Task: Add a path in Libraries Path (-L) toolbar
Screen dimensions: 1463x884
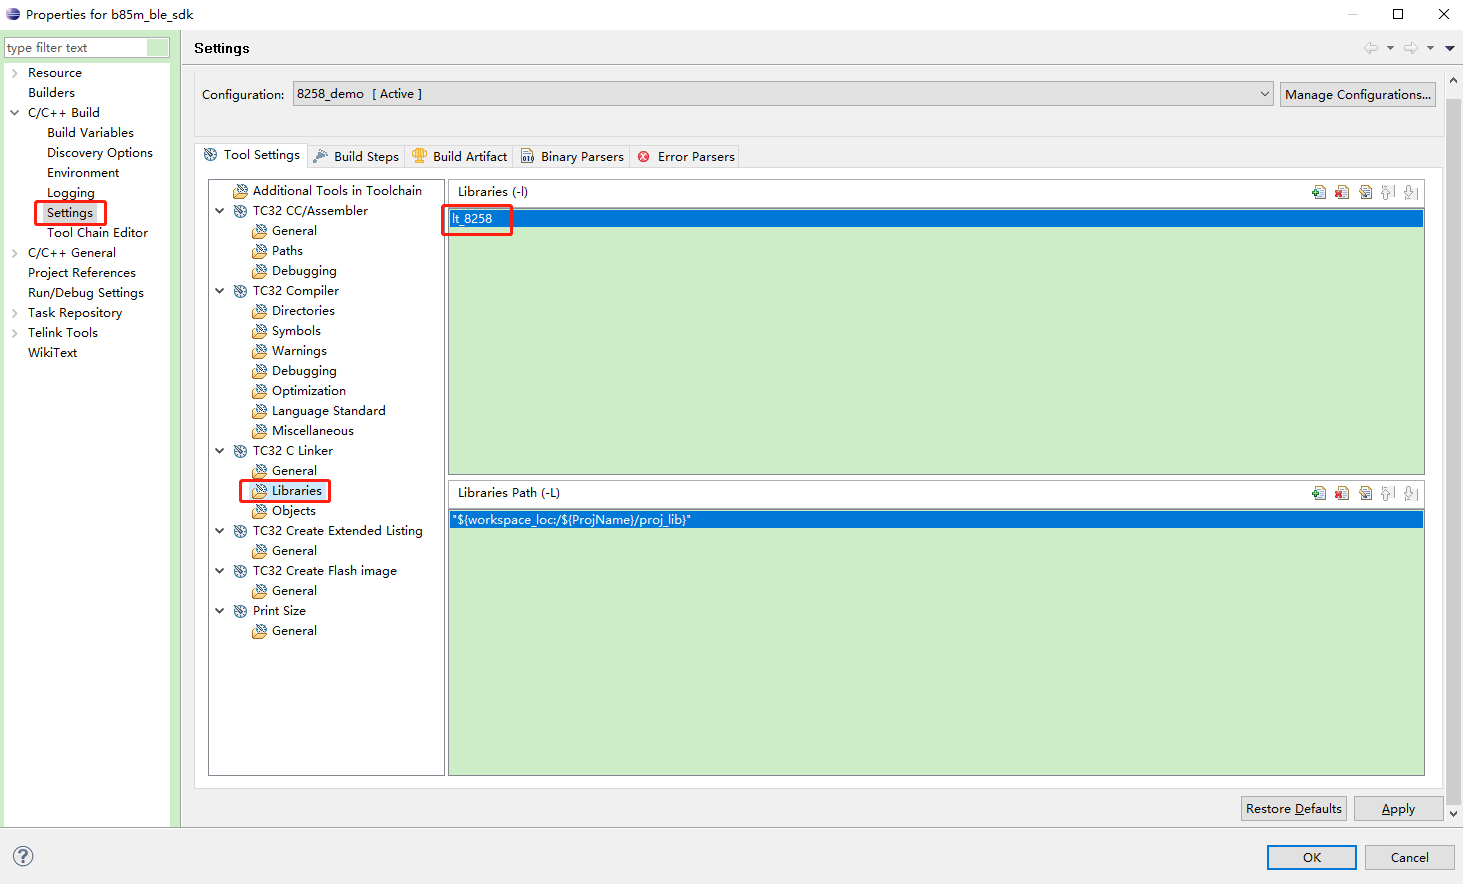Action: pos(1319,493)
